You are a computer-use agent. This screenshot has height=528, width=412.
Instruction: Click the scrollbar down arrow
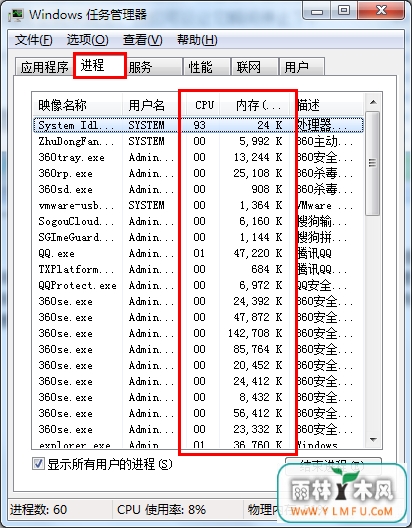[x=373, y=439]
